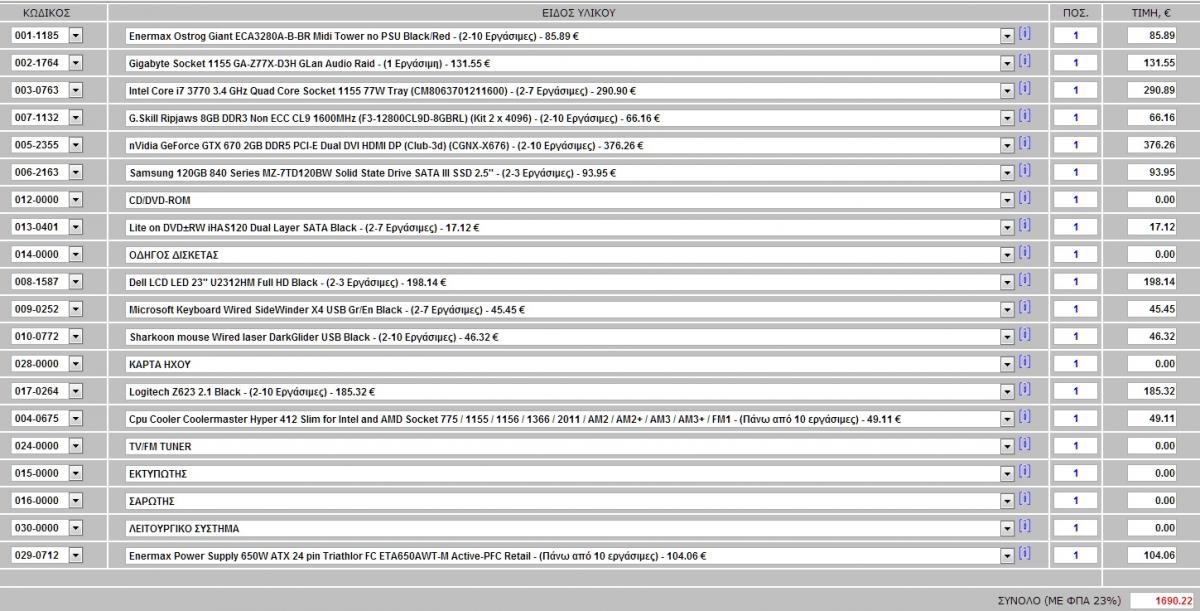Screen dimensions: 1200x611
Task: Open info icon for Enermax Ostrog Giant case
Action: coord(1025,34)
